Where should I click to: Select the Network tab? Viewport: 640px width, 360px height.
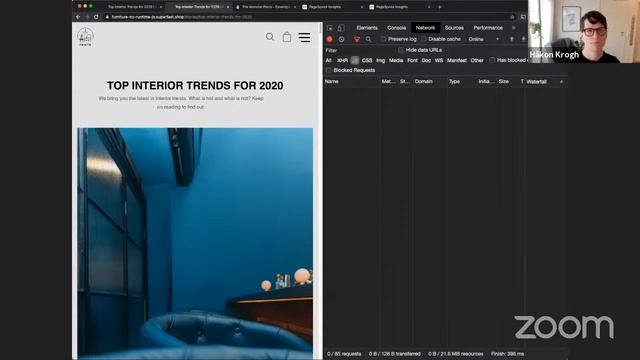pyautogui.click(x=425, y=28)
